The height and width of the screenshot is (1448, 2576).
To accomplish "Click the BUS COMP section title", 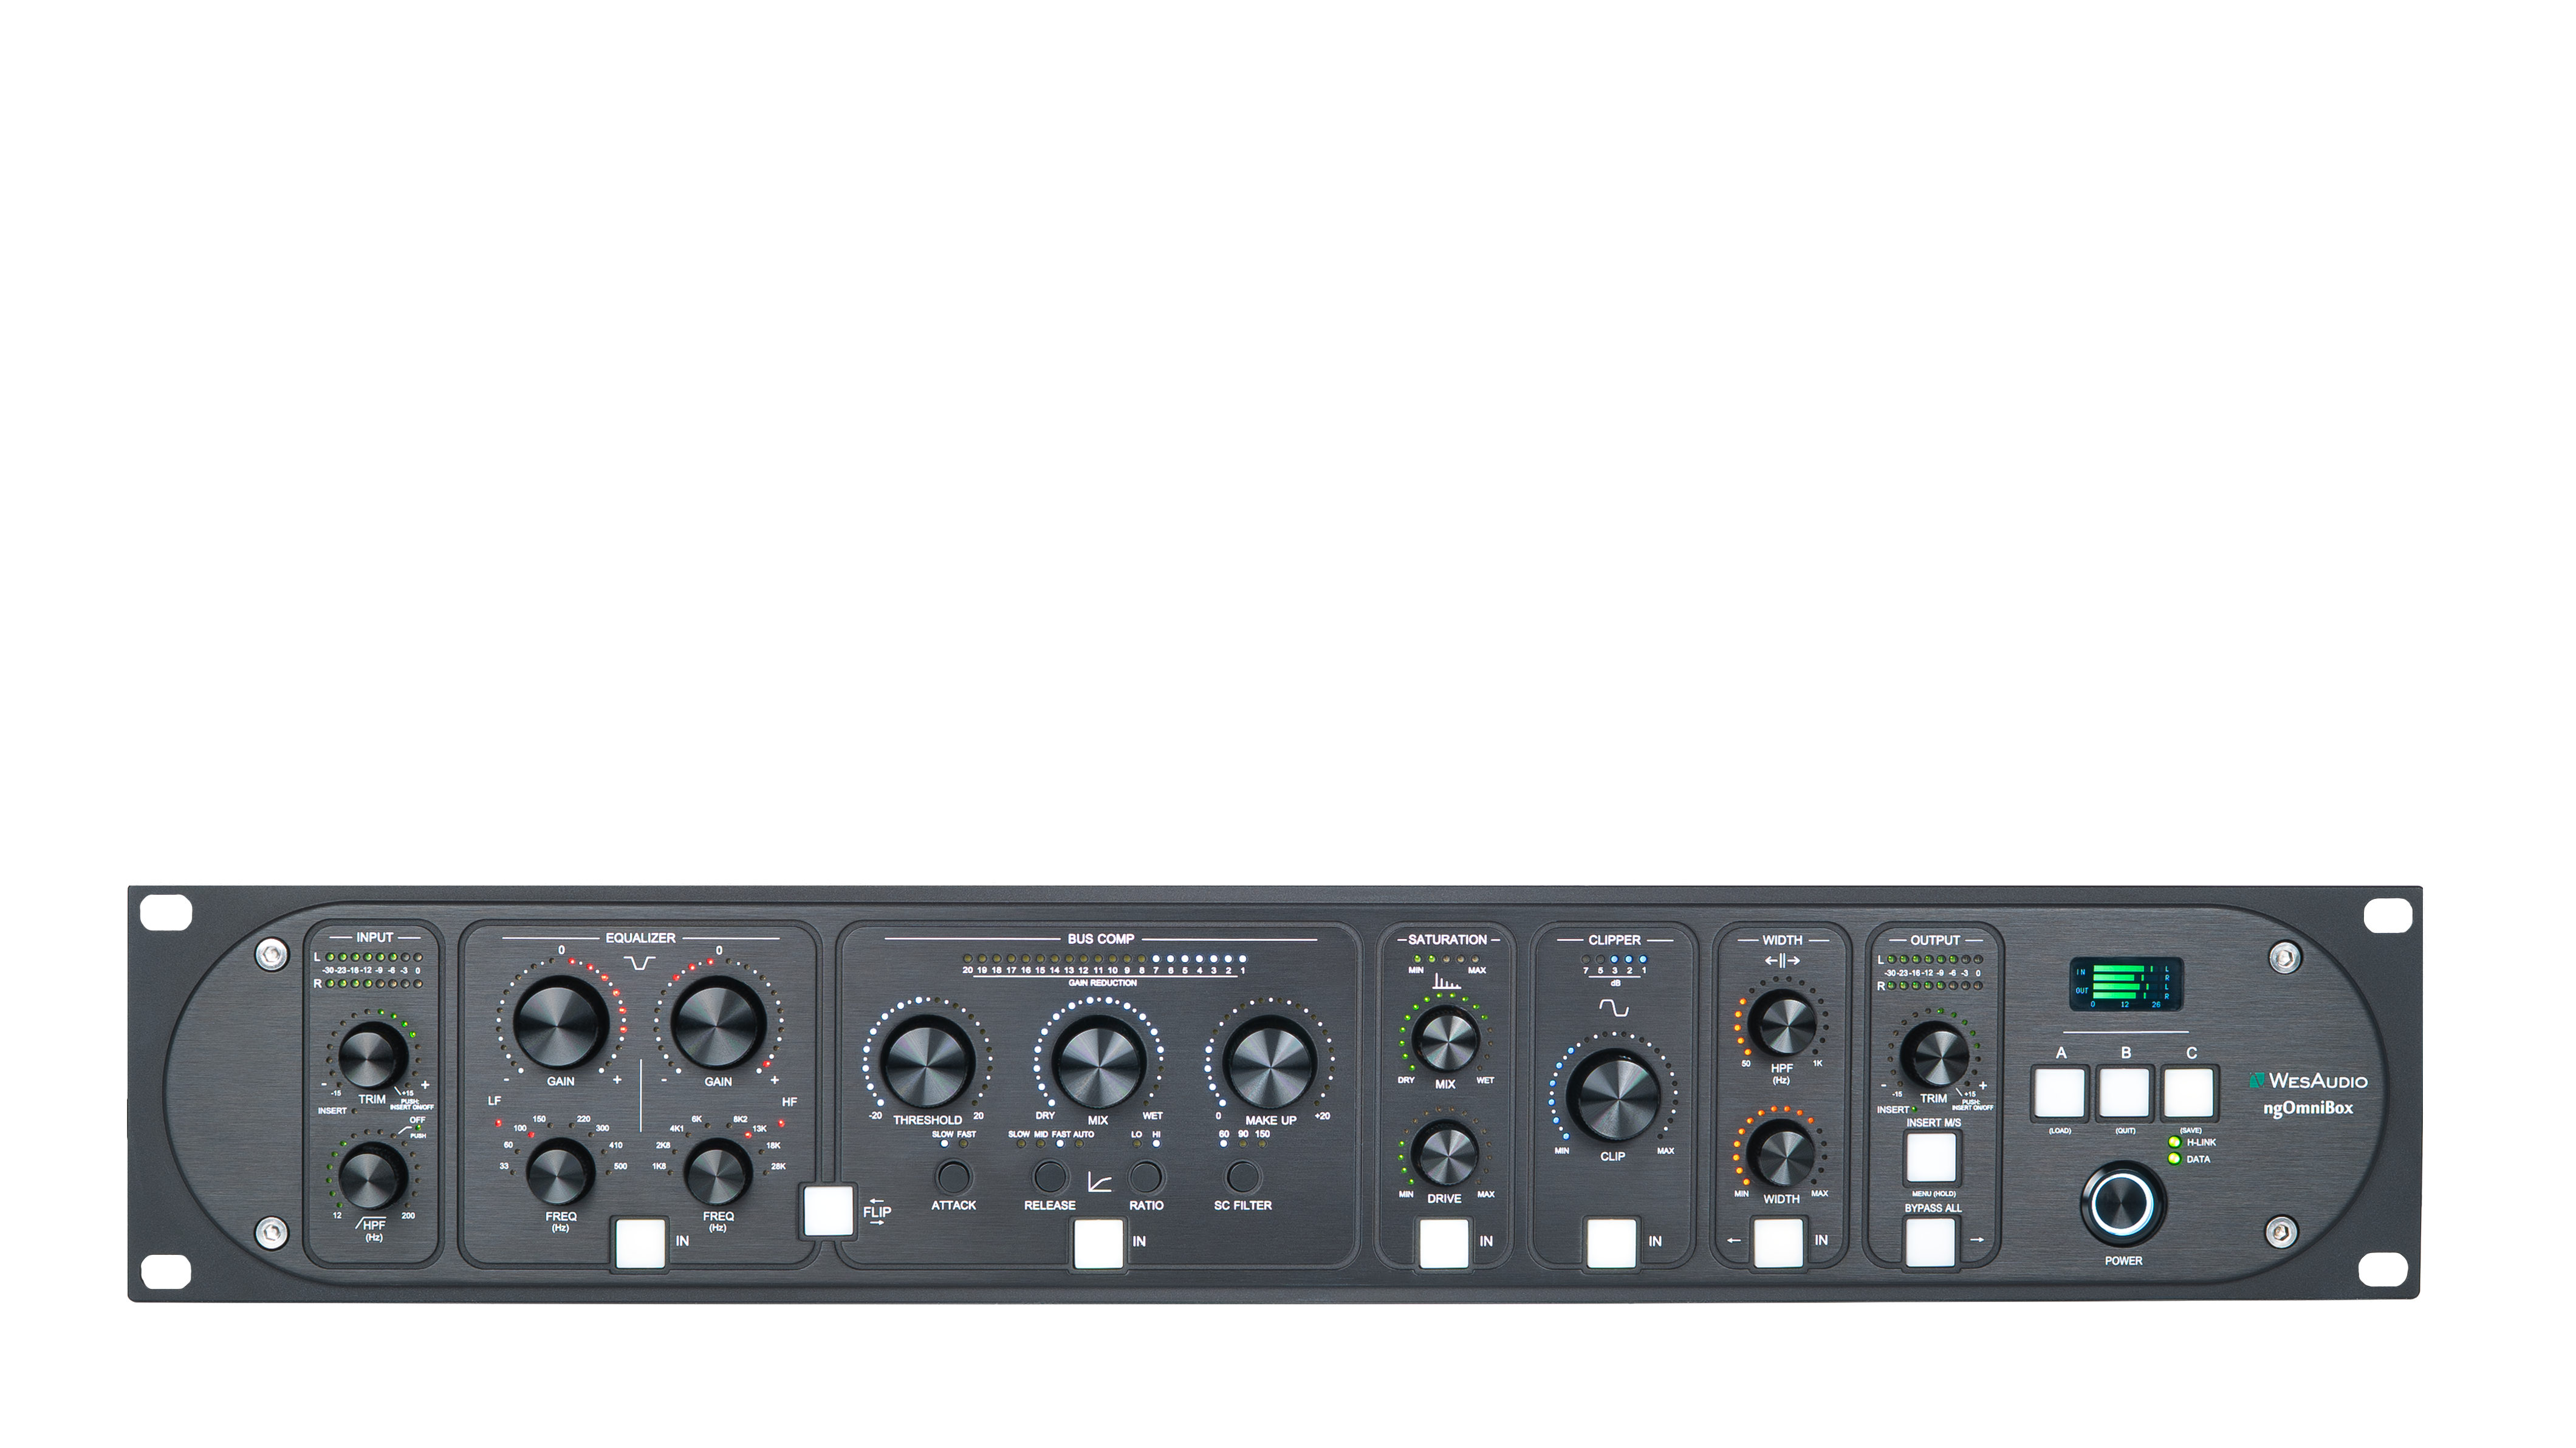I will (1100, 939).
